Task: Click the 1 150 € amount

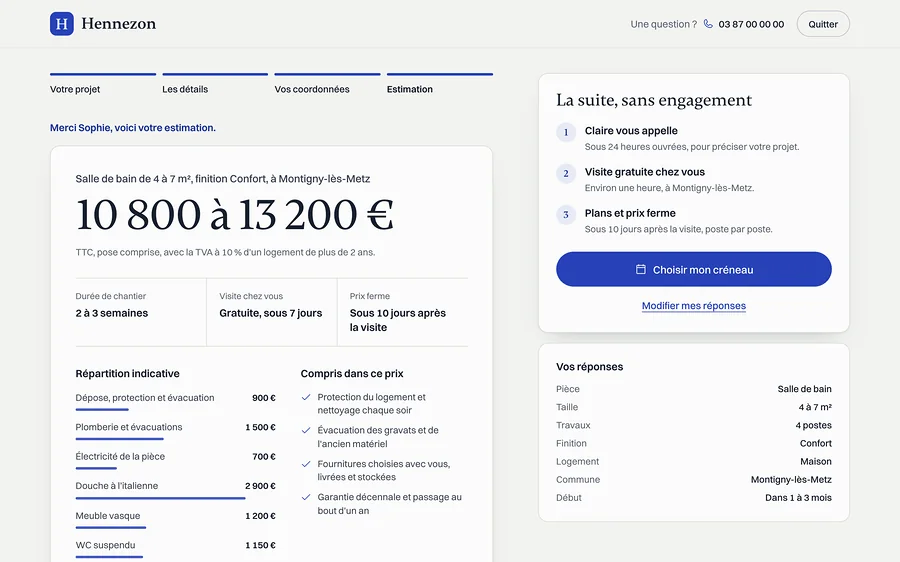Action: pyautogui.click(x=261, y=545)
